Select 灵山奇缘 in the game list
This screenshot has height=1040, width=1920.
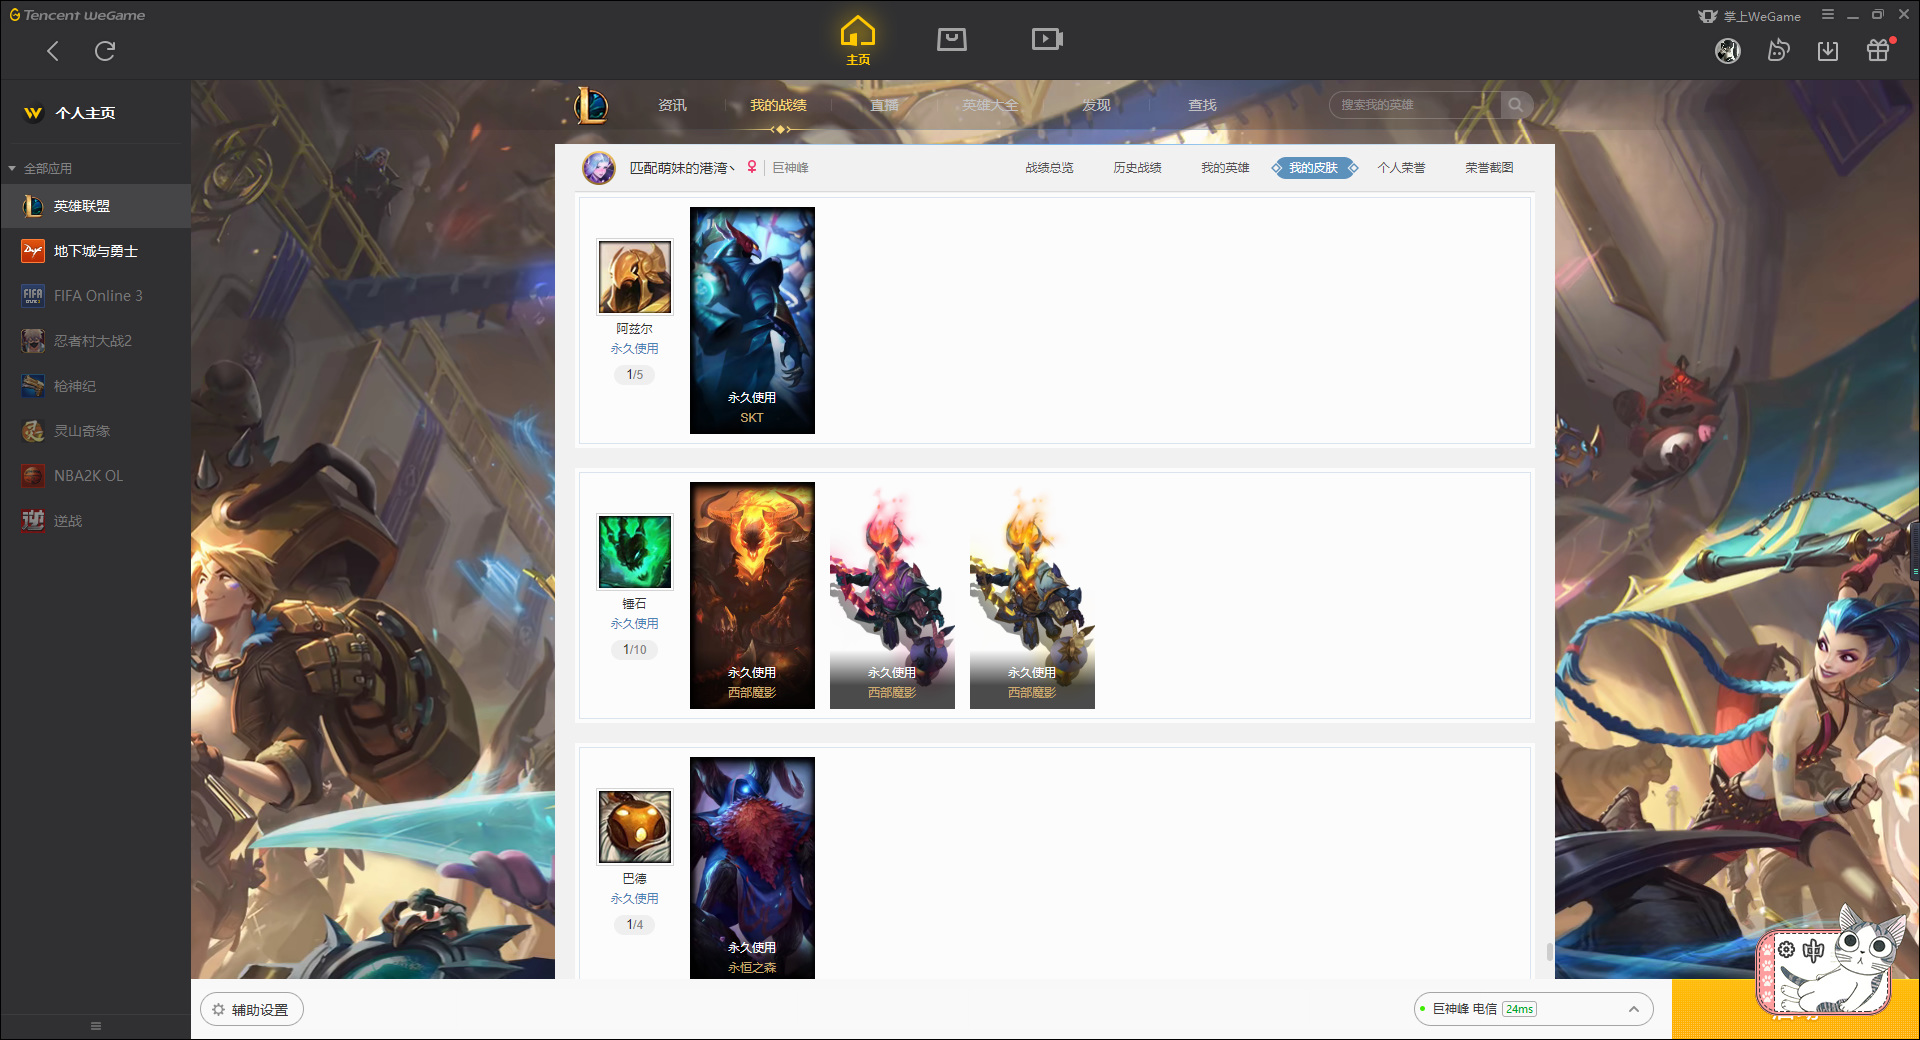tap(95, 431)
